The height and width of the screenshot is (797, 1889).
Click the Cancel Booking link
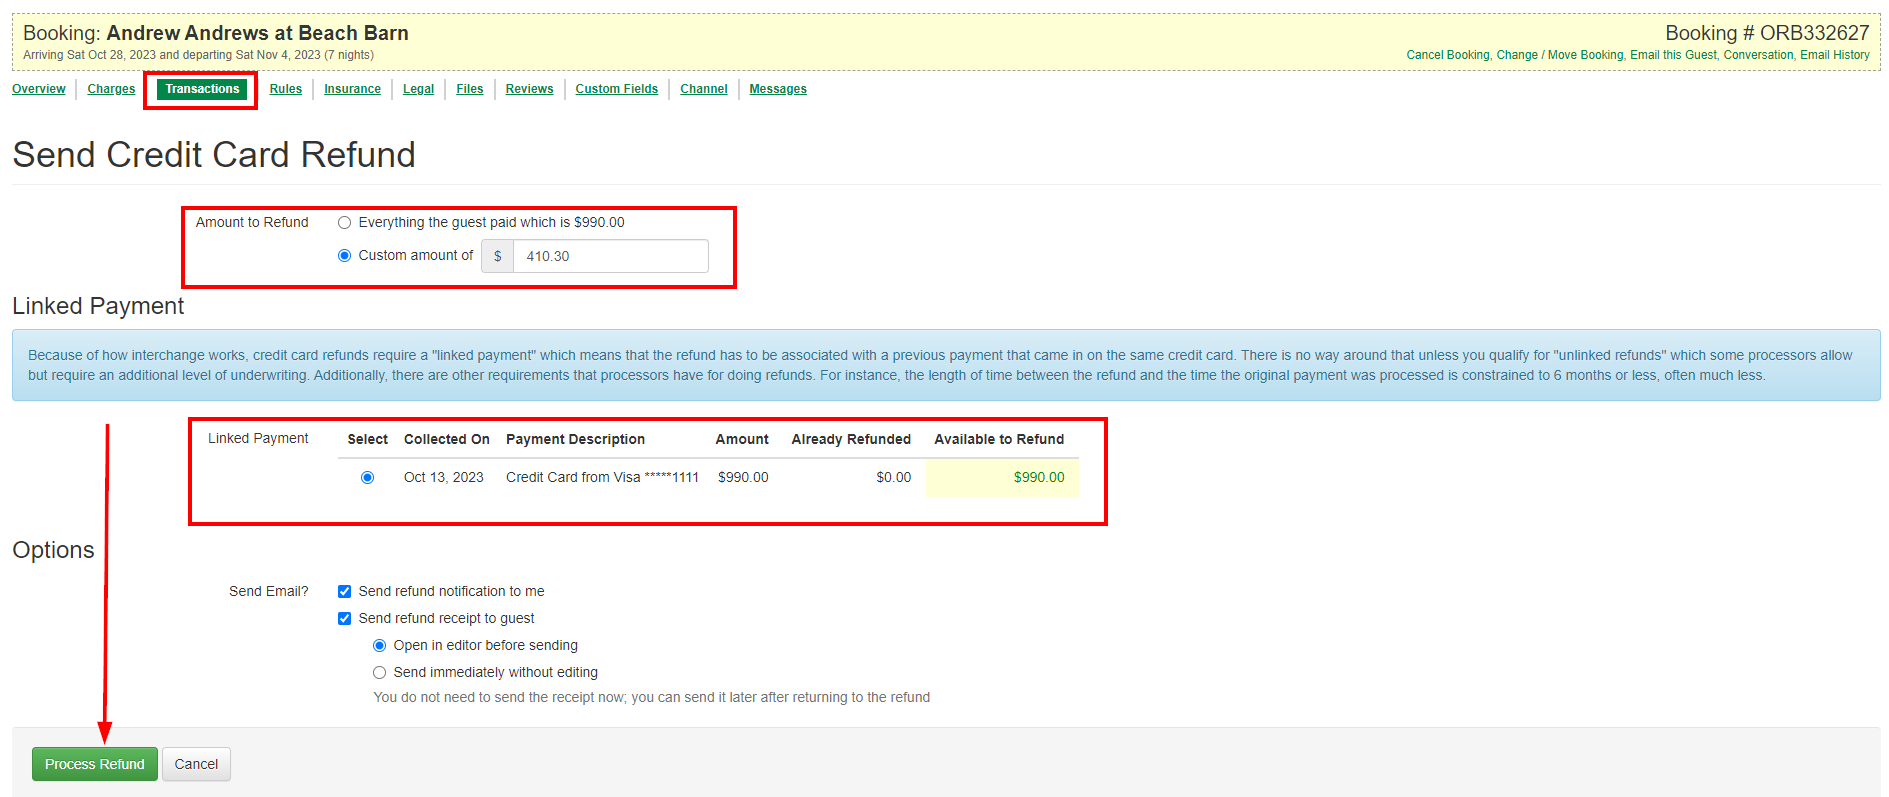click(1447, 55)
